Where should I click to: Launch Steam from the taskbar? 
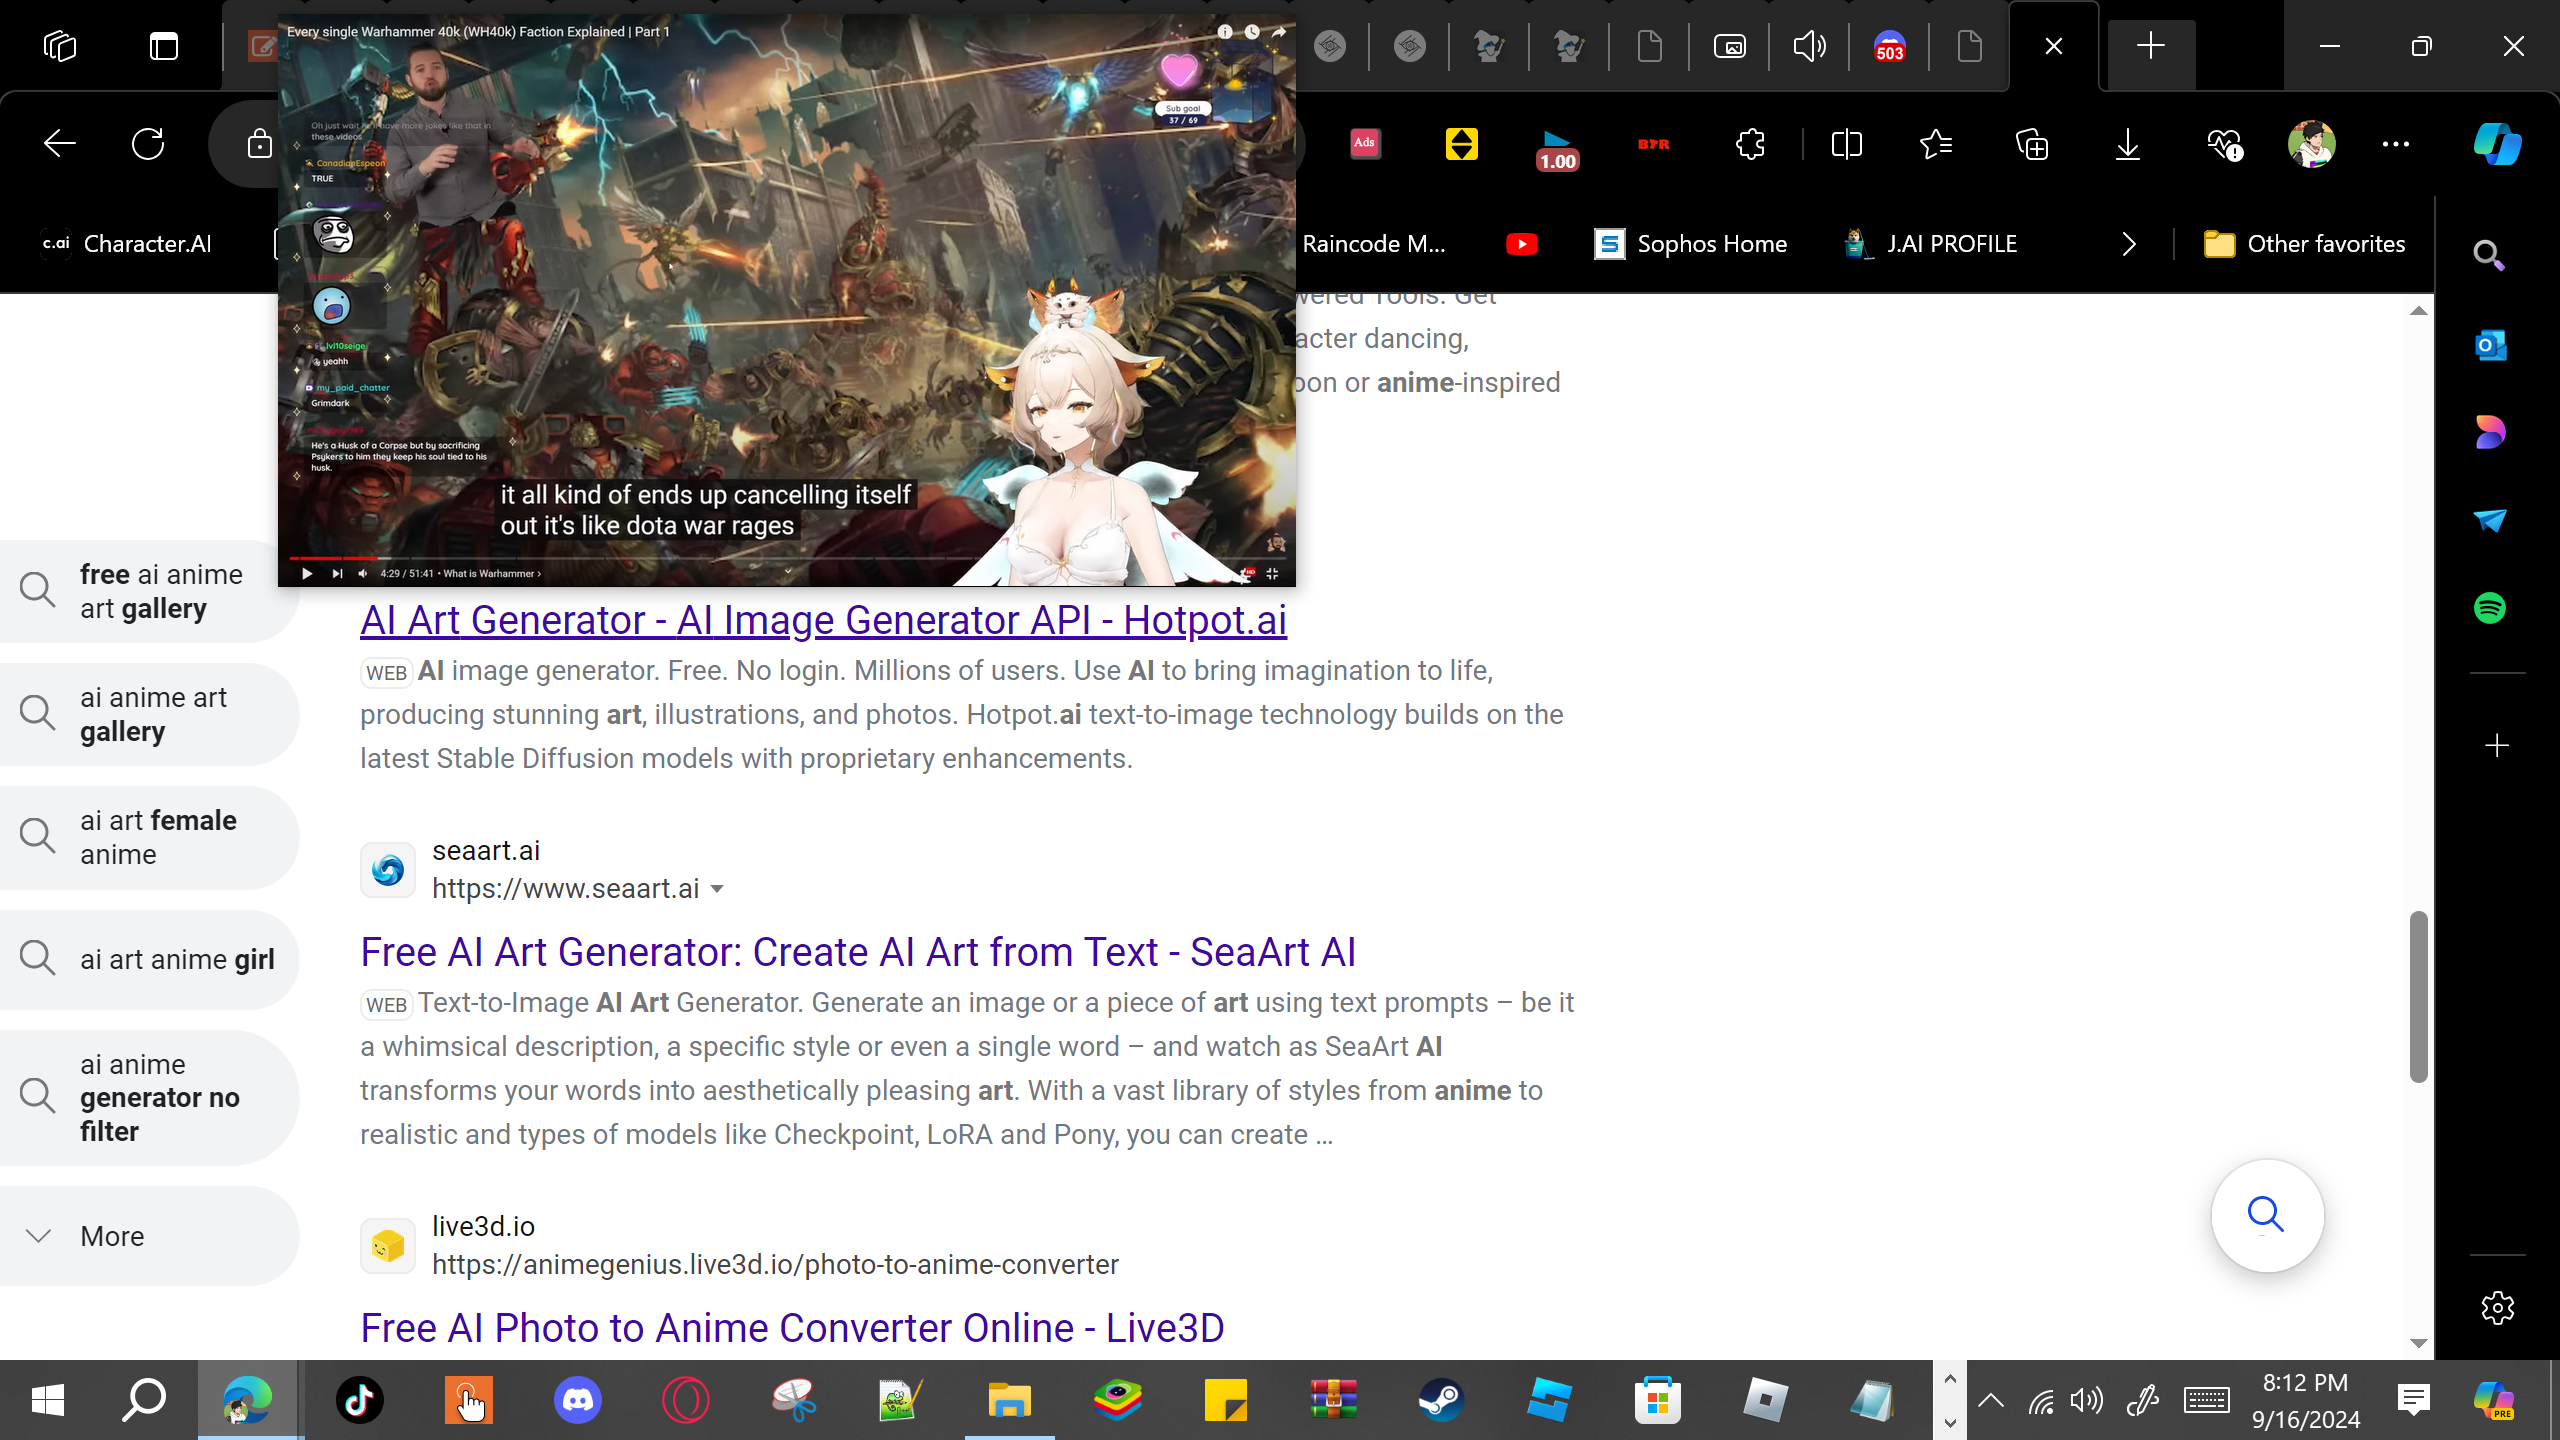click(x=1441, y=1400)
